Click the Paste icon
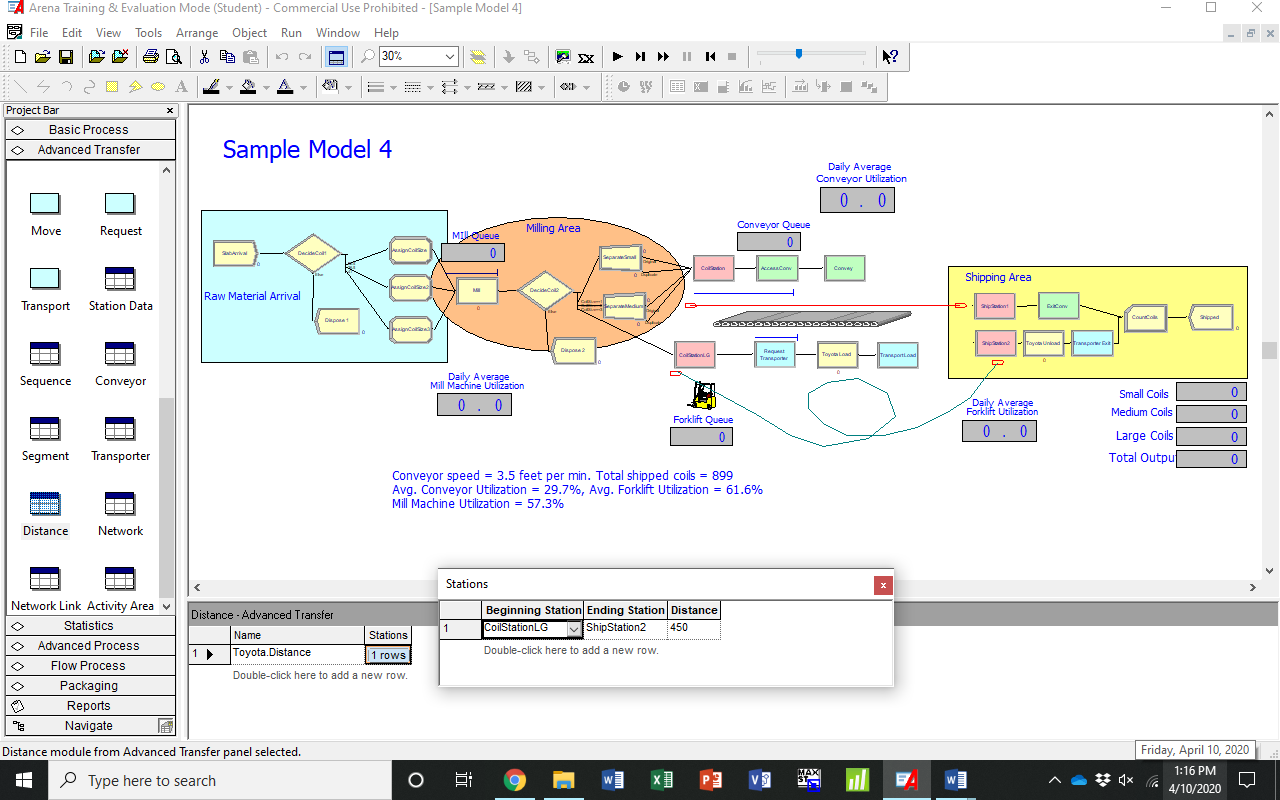Viewport: 1280px width, 800px height. pos(251,57)
